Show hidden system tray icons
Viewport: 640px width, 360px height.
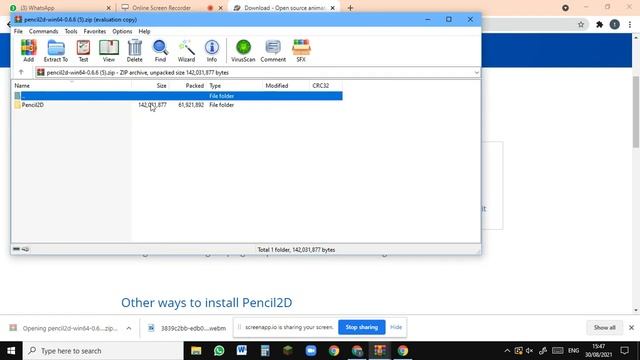pos(507,351)
